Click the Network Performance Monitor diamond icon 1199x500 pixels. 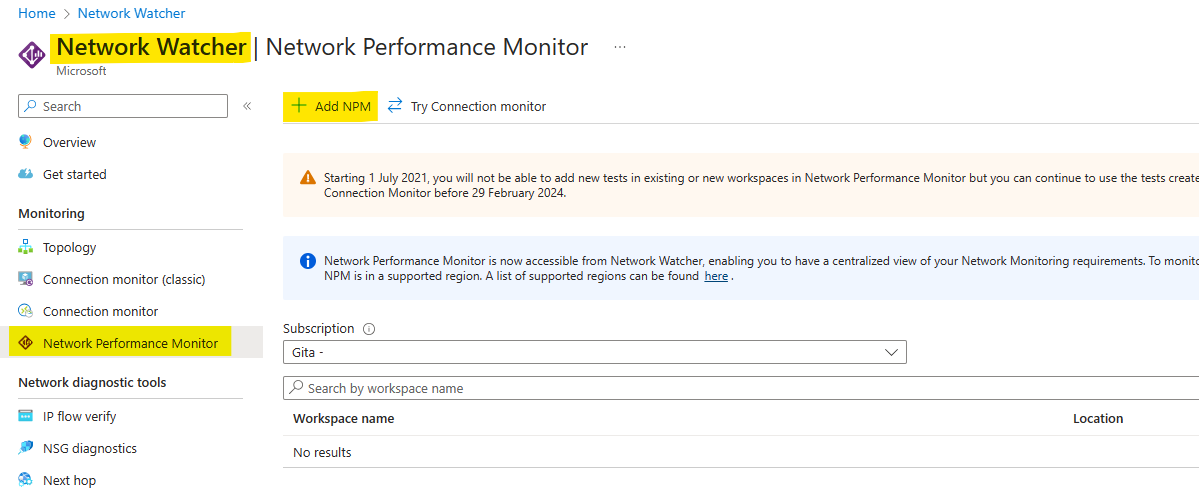click(x=26, y=343)
